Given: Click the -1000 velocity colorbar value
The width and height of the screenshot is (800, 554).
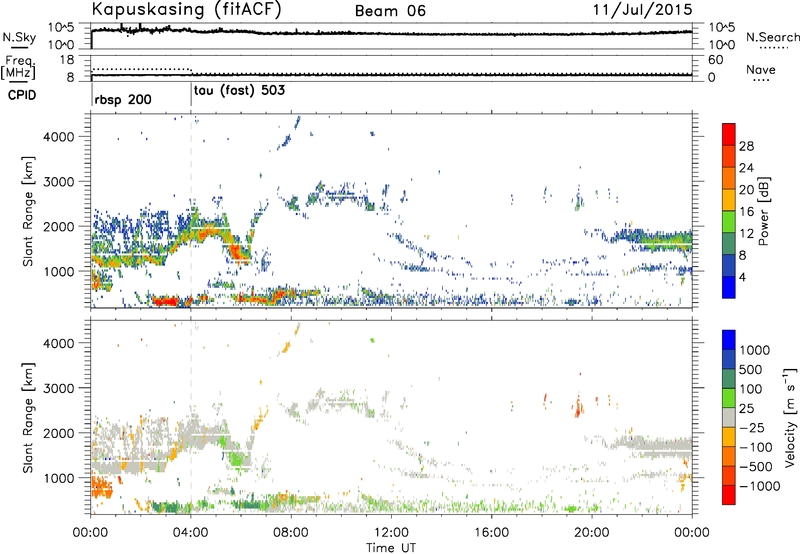Looking at the screenshot, I should point(760,486).
